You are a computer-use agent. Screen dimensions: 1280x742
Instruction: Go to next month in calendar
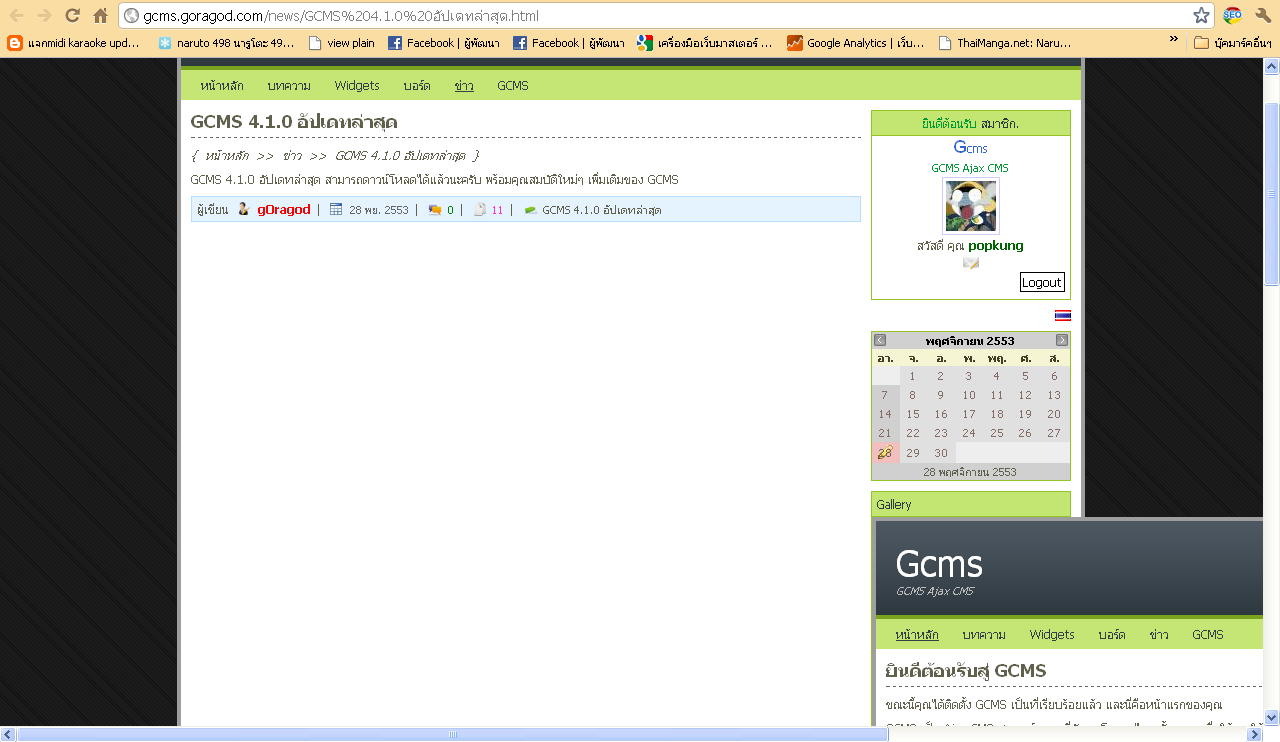[1062, 341]
